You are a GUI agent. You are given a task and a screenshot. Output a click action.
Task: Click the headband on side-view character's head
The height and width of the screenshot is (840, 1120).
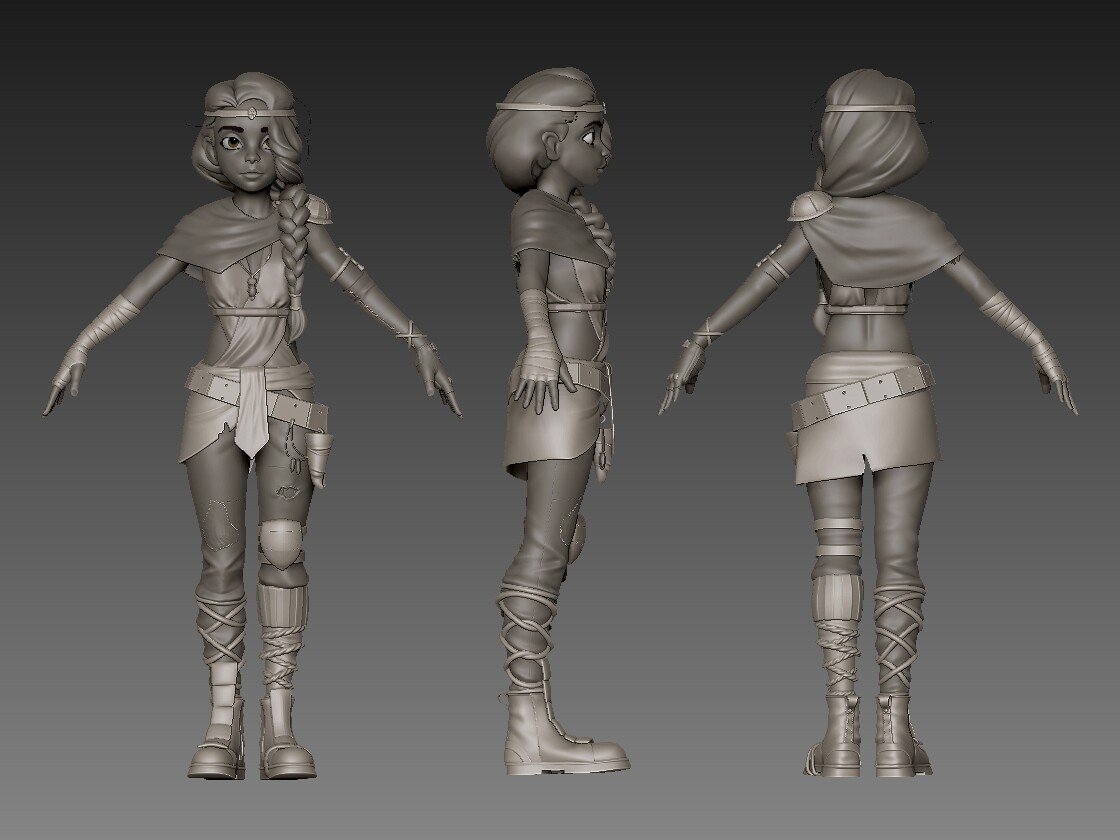click(x=551, y=106)
